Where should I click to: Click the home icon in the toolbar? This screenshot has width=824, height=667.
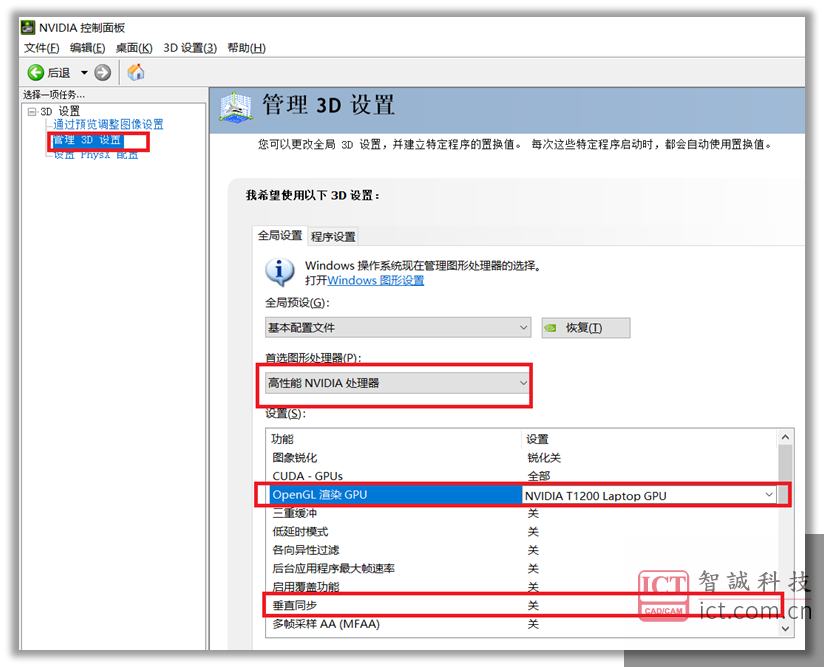(x=135, y=72)
